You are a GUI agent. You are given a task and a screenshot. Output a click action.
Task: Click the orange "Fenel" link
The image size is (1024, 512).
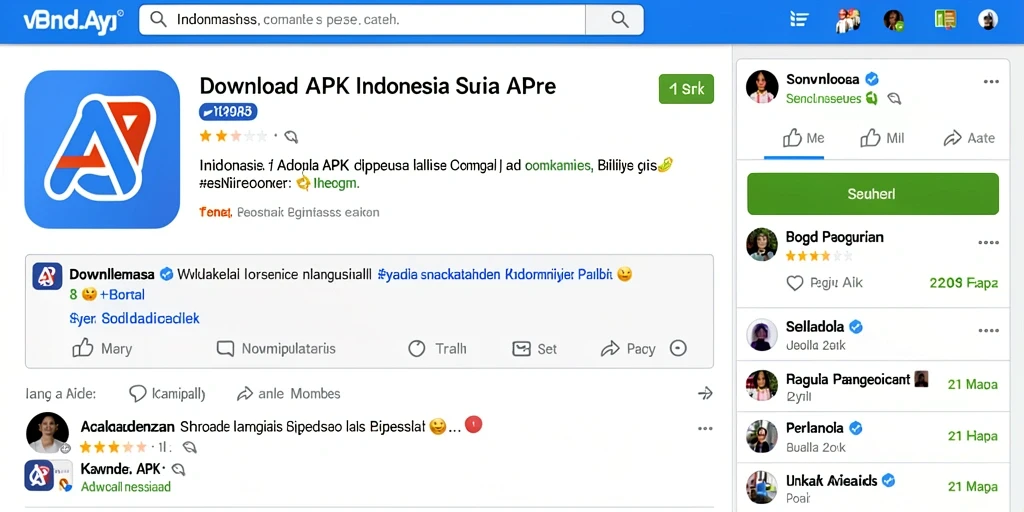(215, 212)
